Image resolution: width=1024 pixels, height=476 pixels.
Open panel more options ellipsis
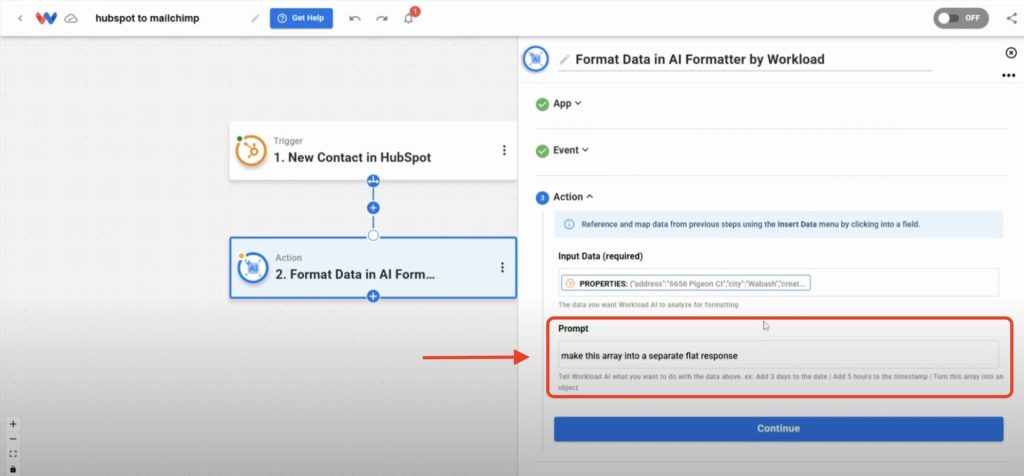1008,76
